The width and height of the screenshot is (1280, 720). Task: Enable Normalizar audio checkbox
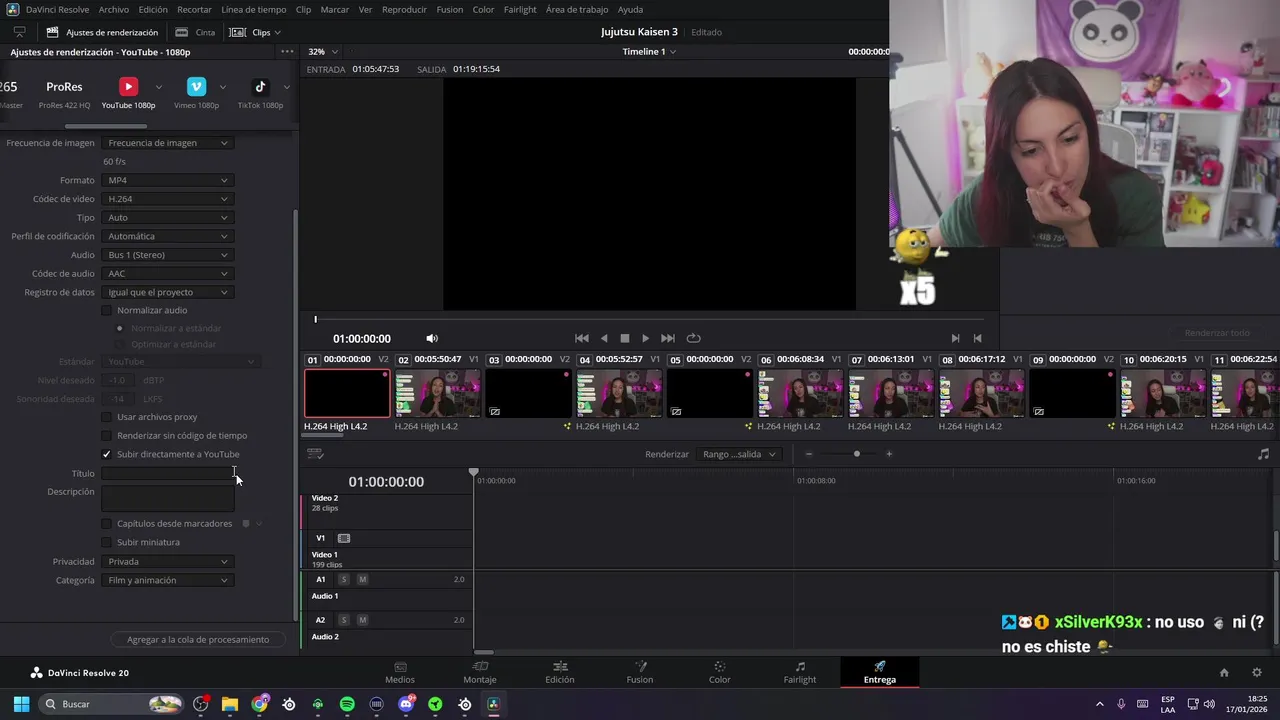(x=107, y=310)
